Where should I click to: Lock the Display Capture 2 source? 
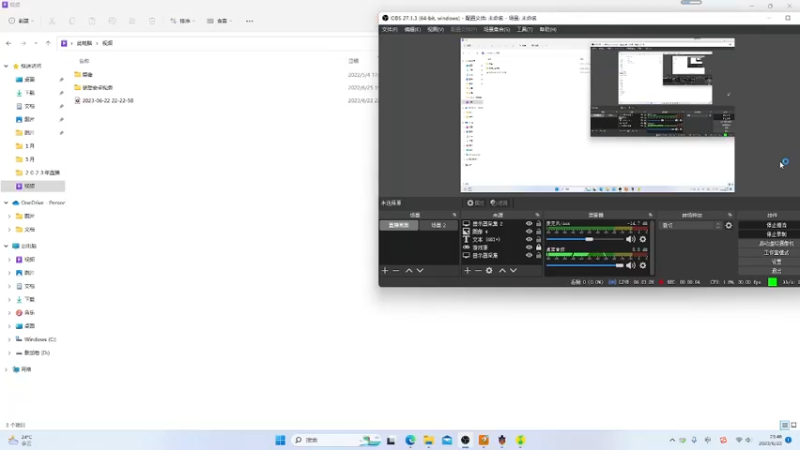[x=538, y=223]
